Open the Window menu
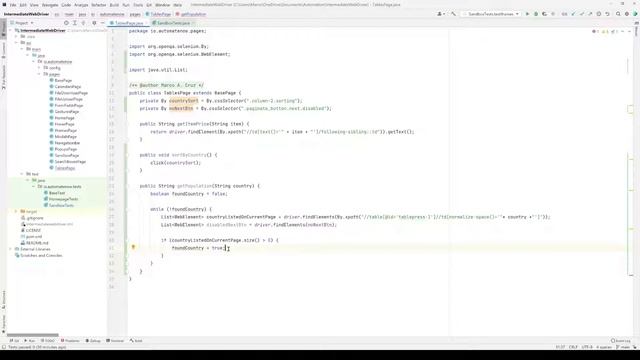 [x=162, y=5]
